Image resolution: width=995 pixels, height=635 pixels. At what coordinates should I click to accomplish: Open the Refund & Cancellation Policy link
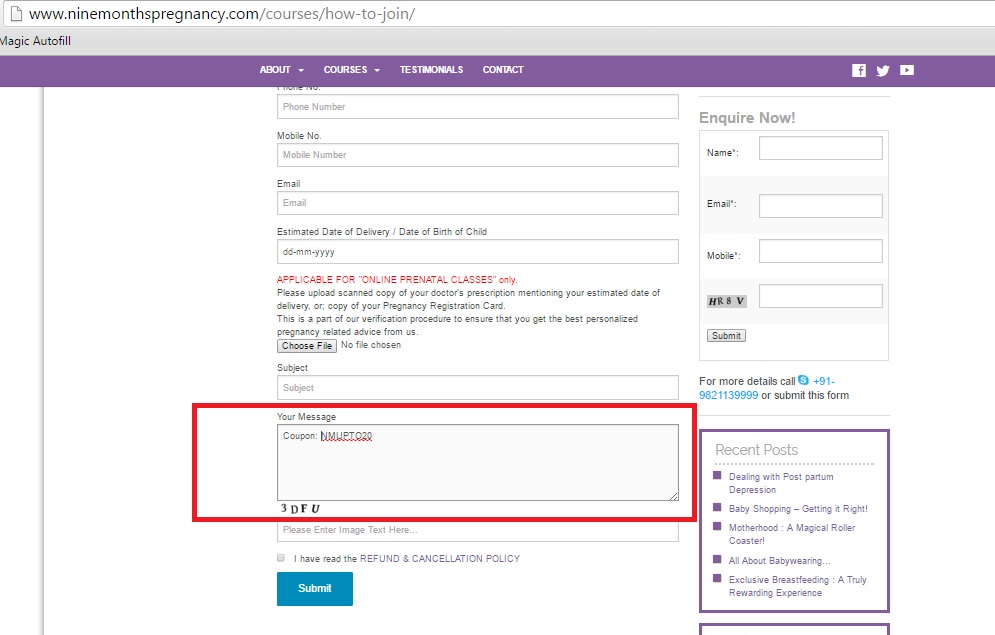(x=439, y=559)
